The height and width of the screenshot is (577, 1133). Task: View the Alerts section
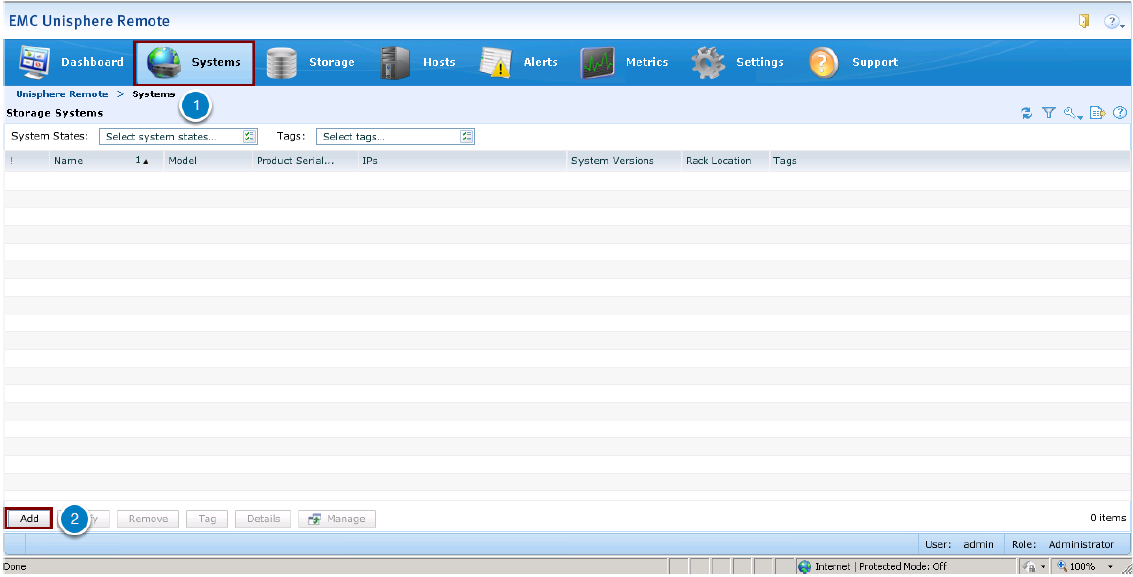click(519, 63)
